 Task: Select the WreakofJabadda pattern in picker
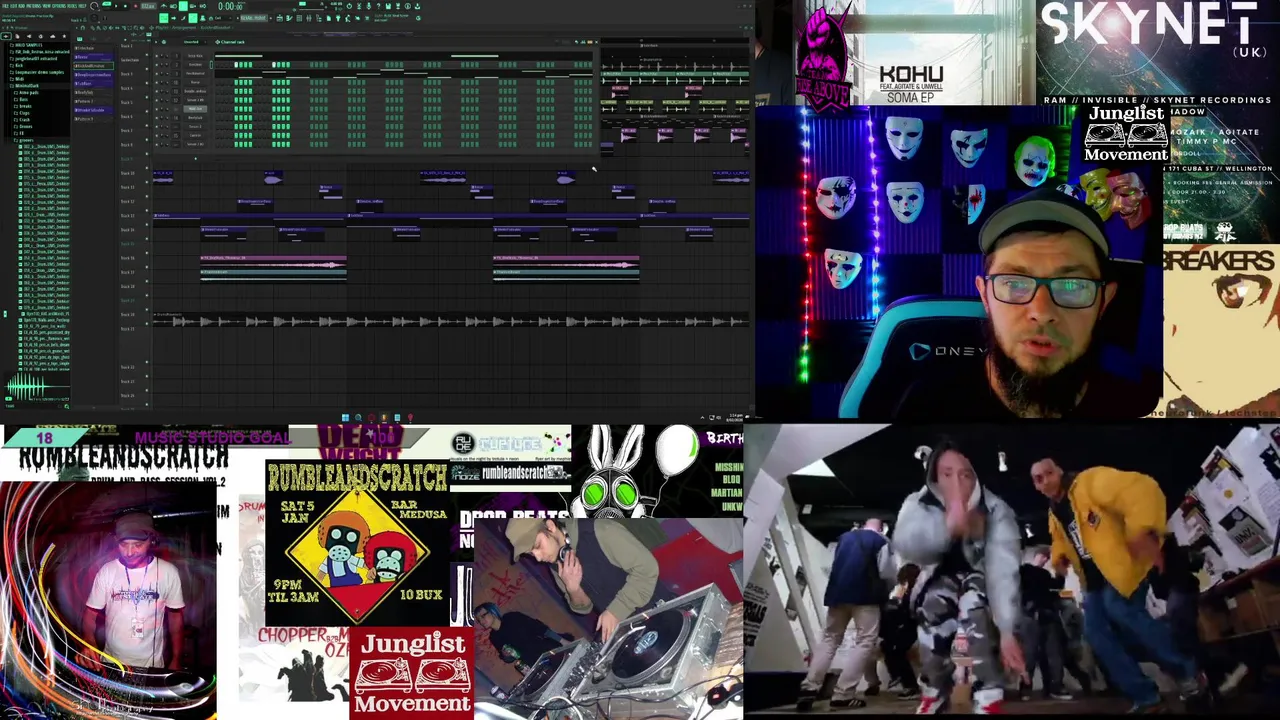93,110
